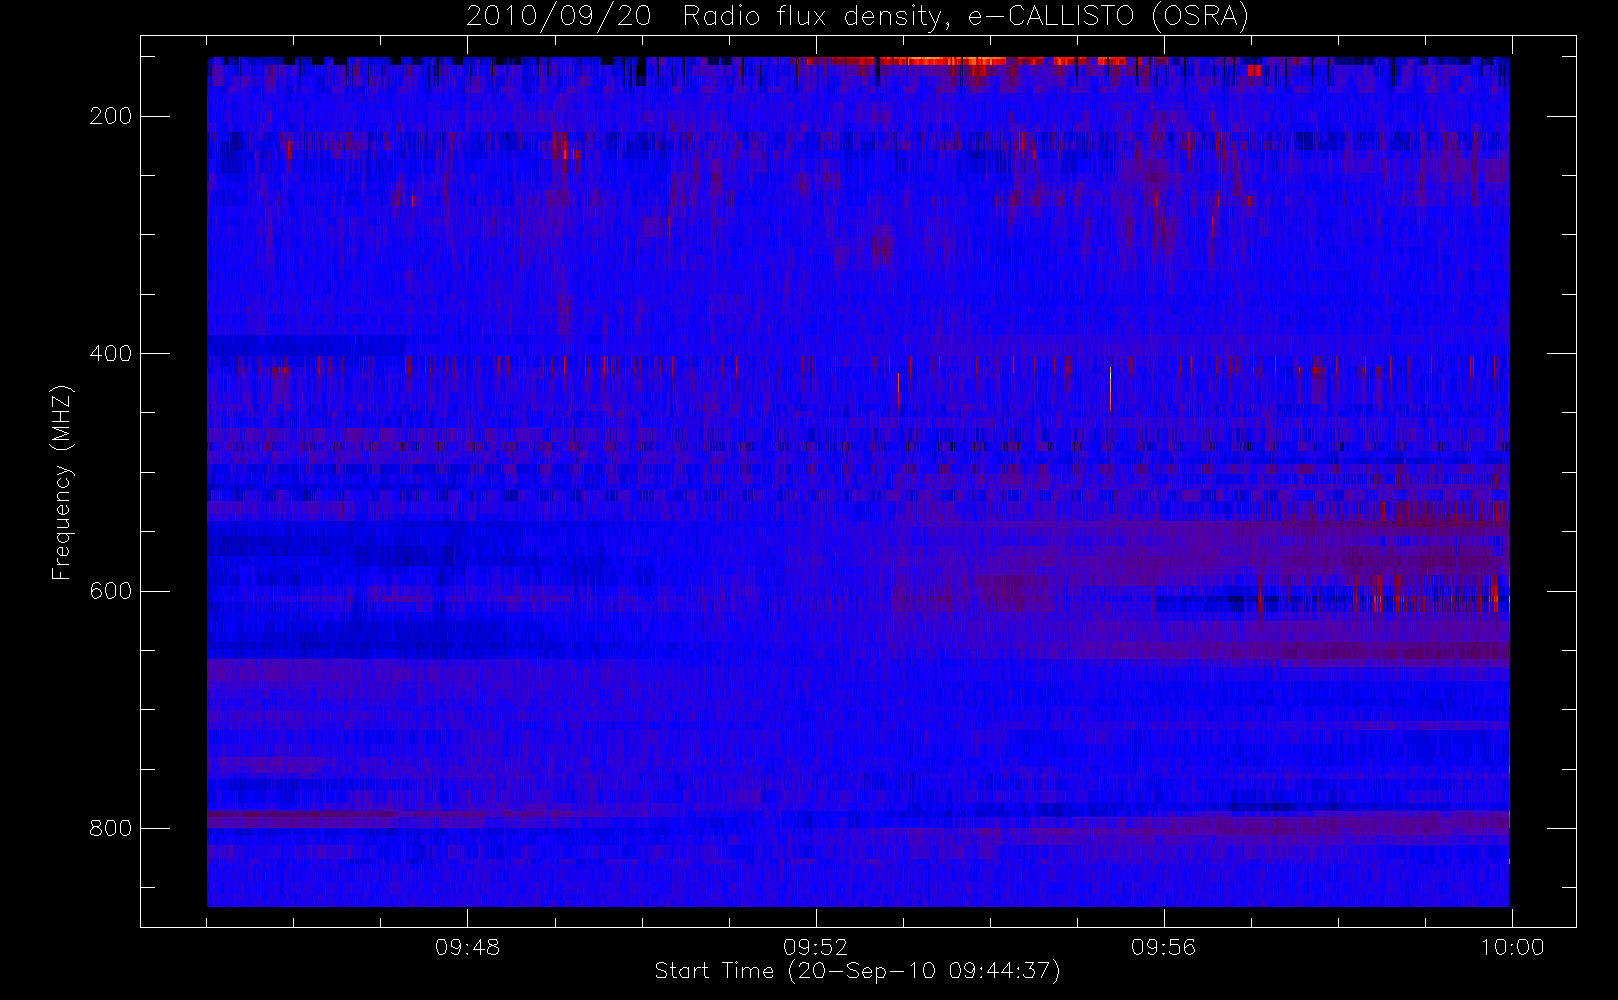
Task: Click the 09:56 time tick label
Action: pos(1163,947)
